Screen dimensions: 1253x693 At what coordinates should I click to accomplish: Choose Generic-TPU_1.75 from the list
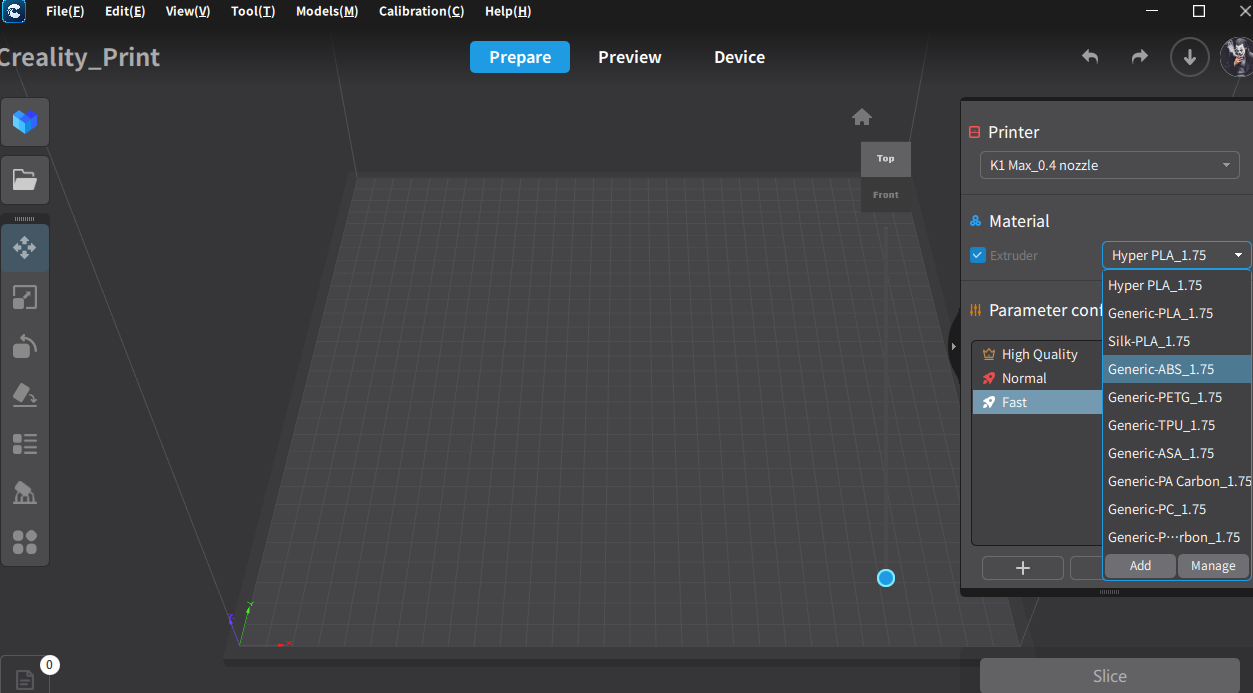pyautogui.click(x=1177, y=425)
